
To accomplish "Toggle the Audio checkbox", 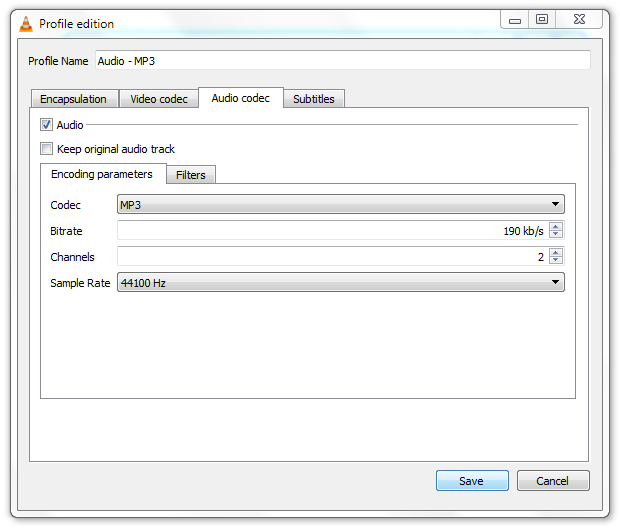I will click(x=46, y=125).
